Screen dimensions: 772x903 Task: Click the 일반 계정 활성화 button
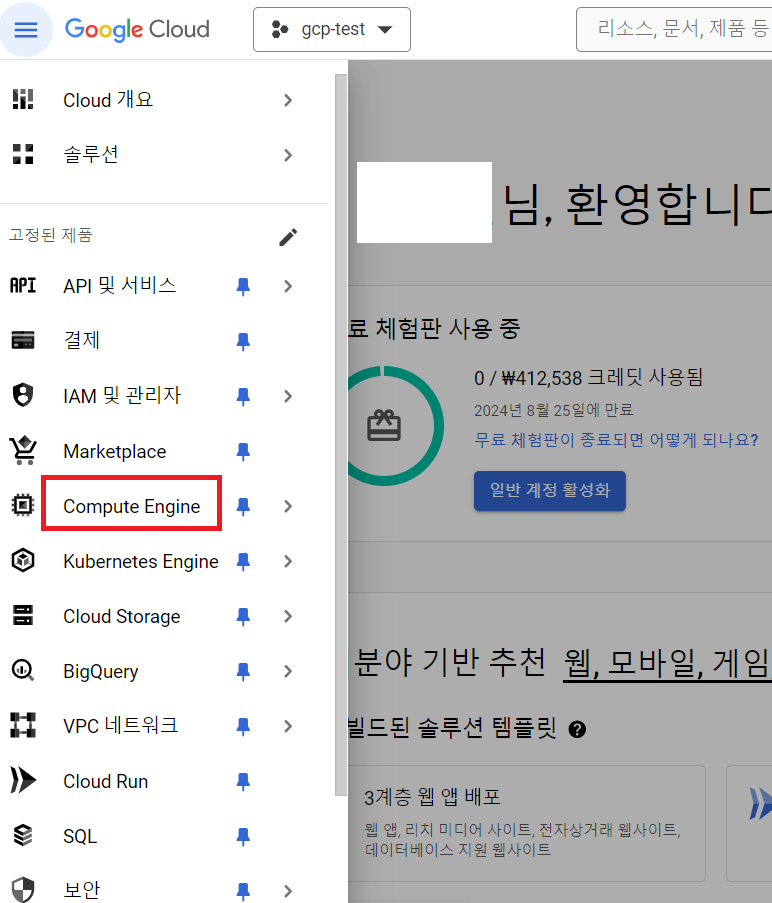coord(550,491)
